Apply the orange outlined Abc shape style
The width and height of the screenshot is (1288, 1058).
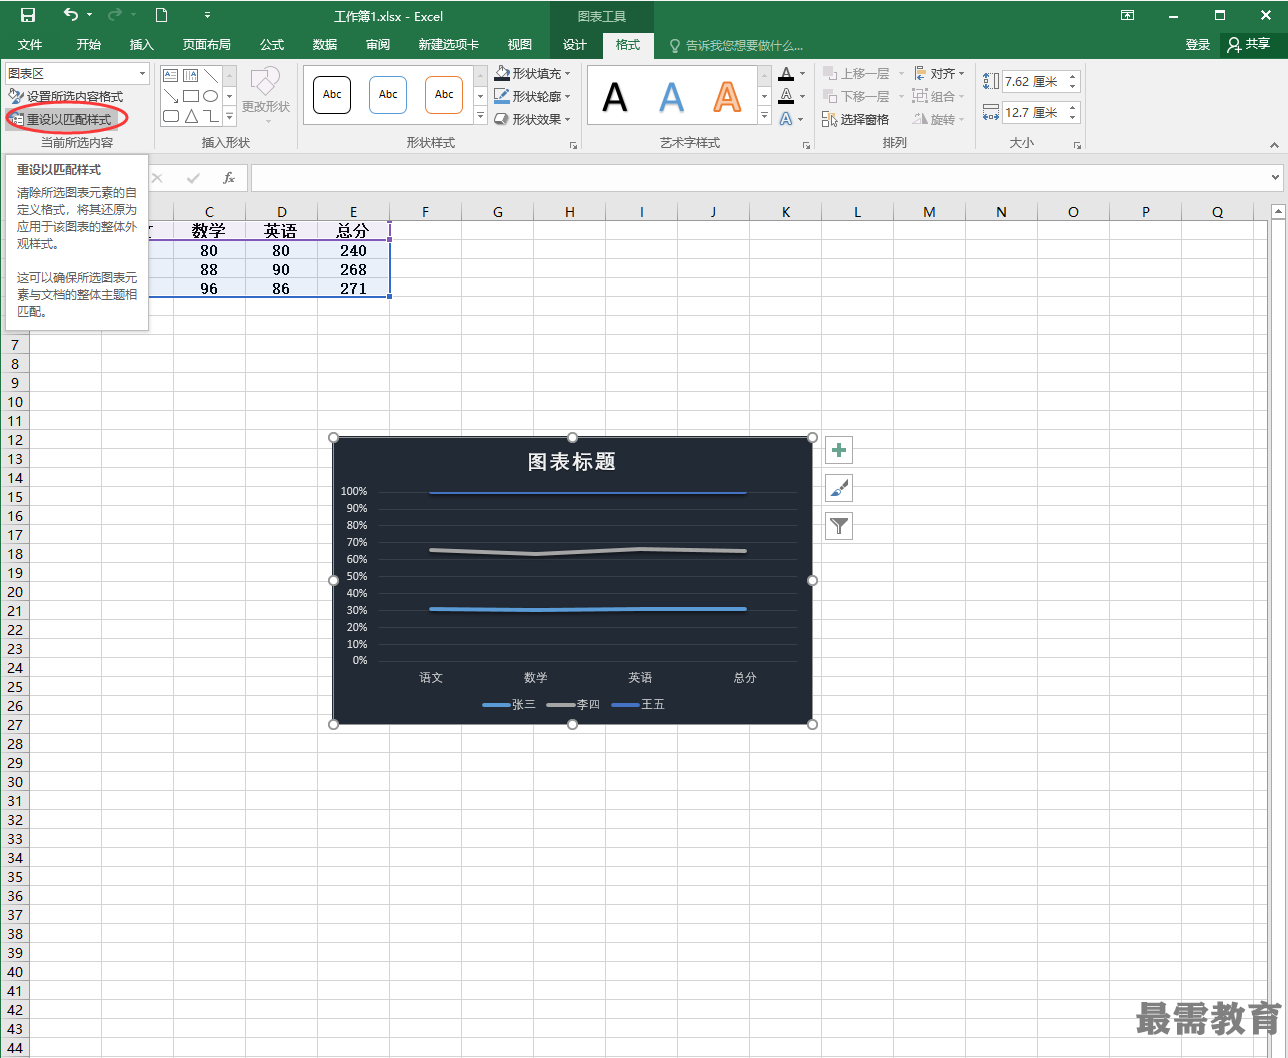[x=444, y=95]
